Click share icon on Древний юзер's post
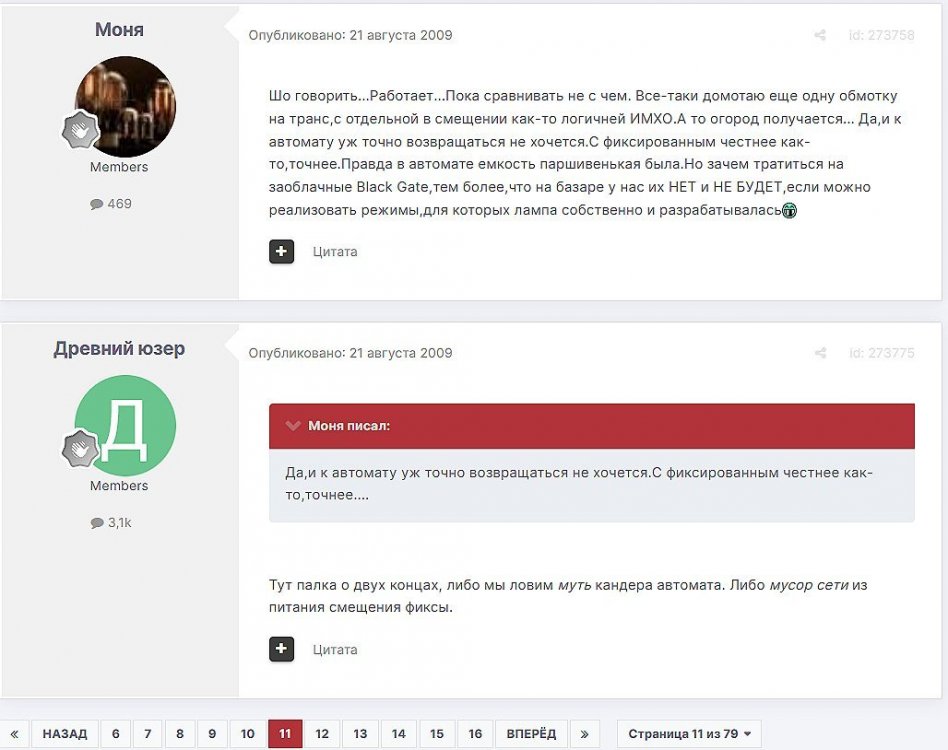 pyautogui.click(x=820, y=352)
